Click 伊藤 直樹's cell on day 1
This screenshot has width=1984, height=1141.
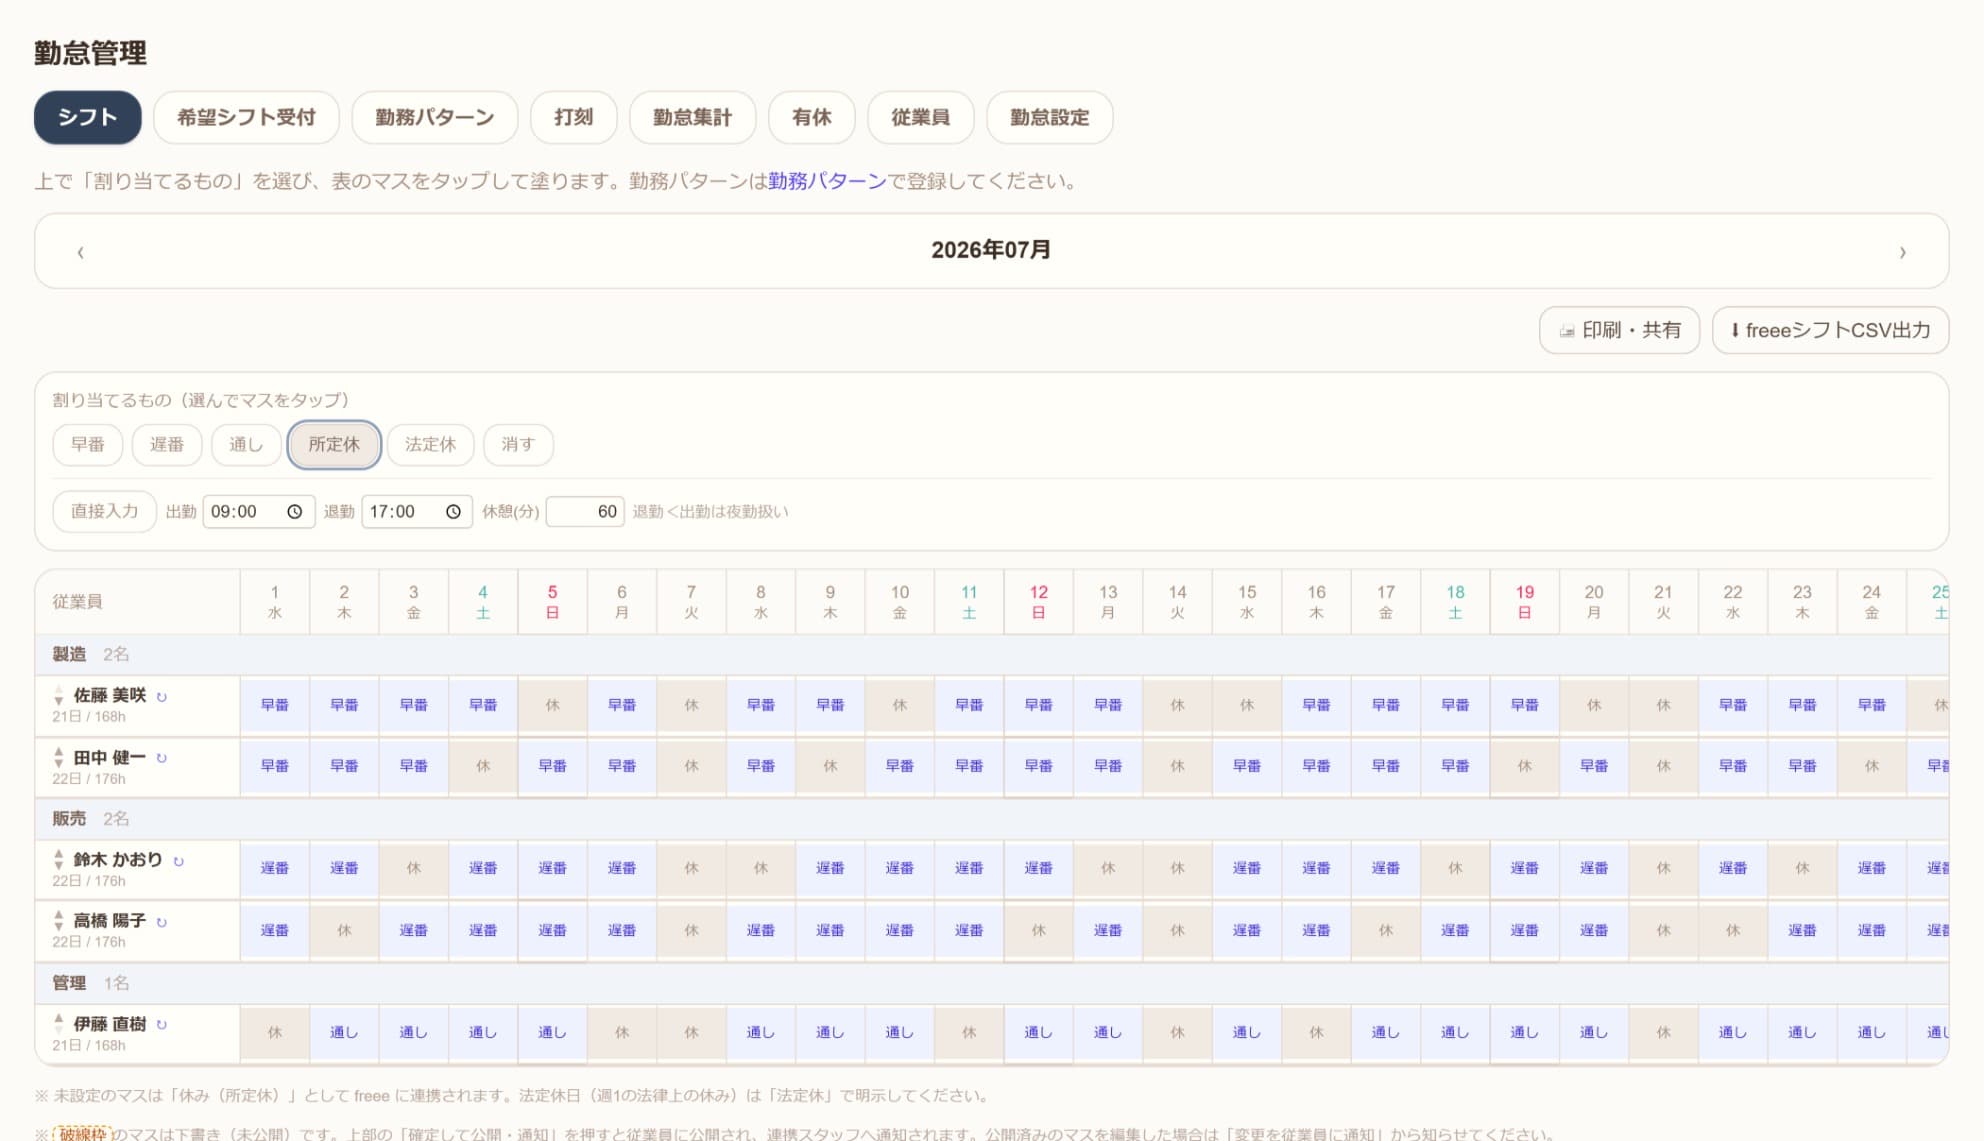click(x=275, y=1032)
